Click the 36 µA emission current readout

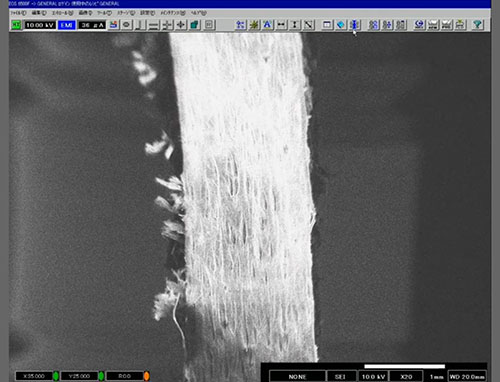(x=92, y=25)
